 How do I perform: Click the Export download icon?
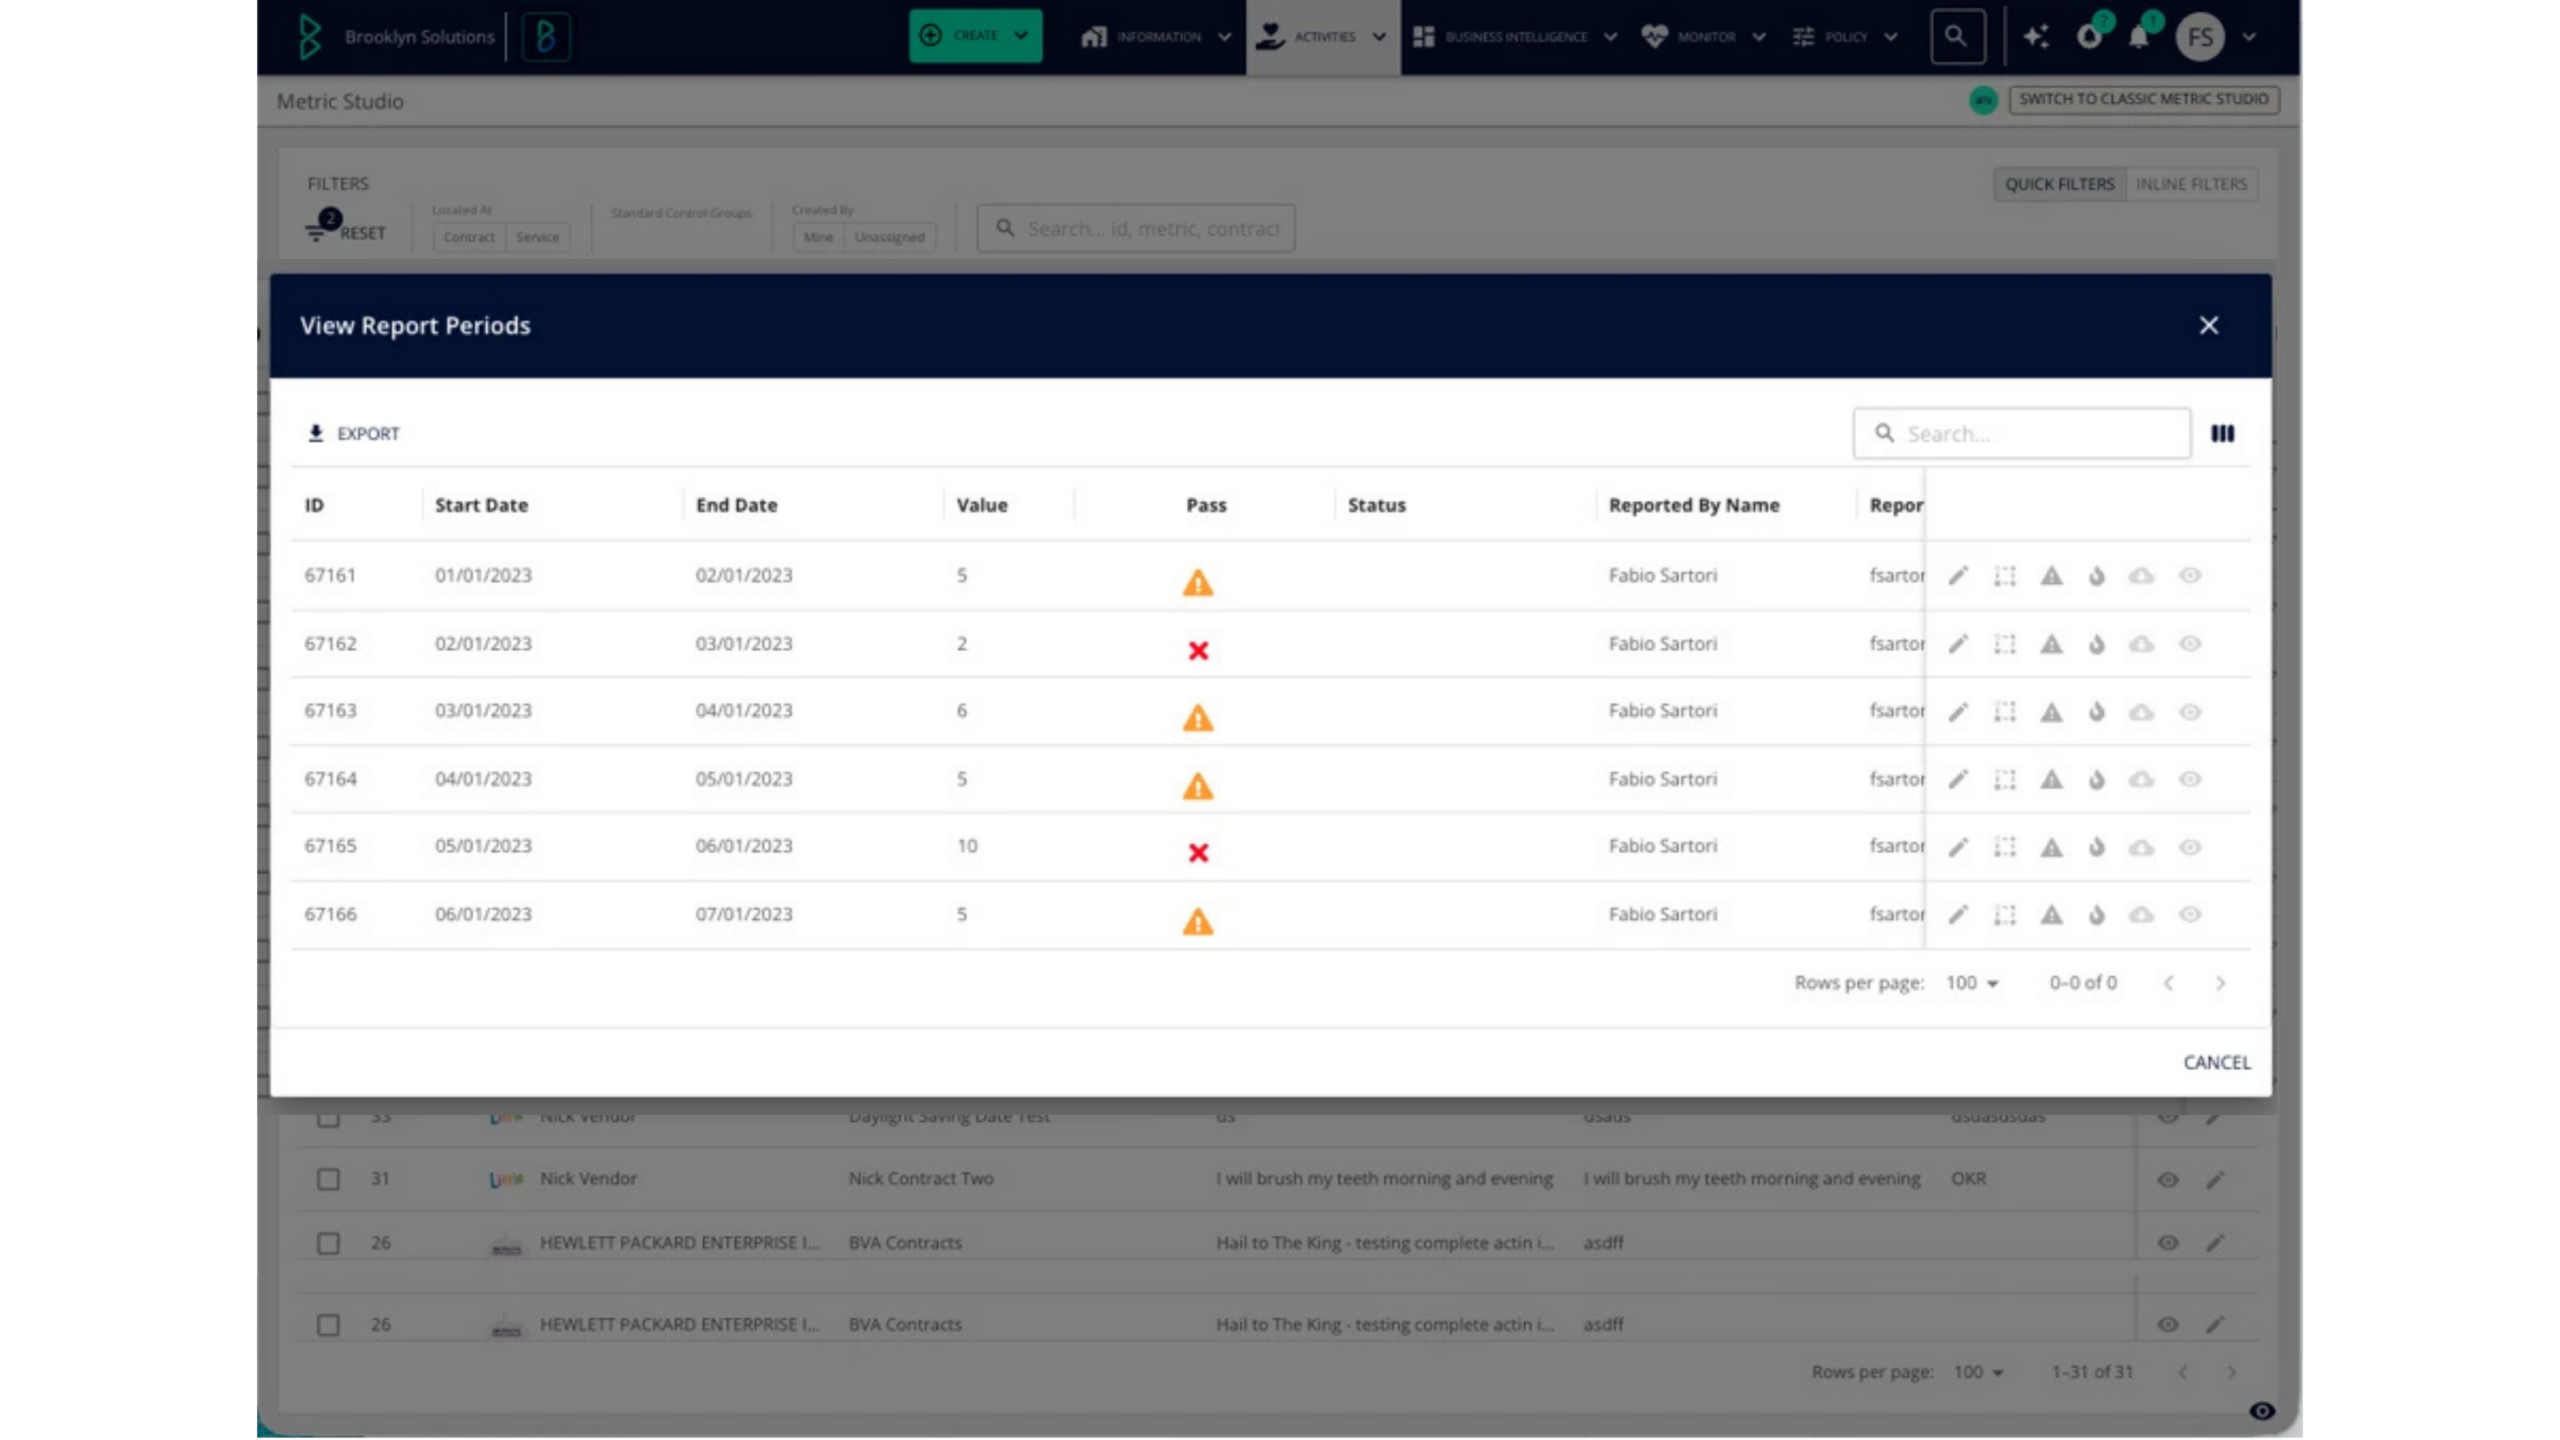[x=315, y=433]
